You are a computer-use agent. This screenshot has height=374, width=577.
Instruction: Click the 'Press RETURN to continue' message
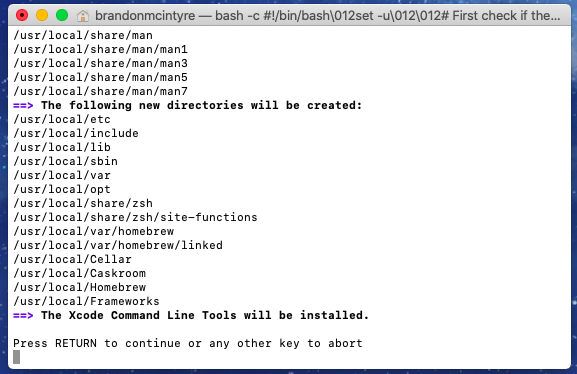[188, 343]
